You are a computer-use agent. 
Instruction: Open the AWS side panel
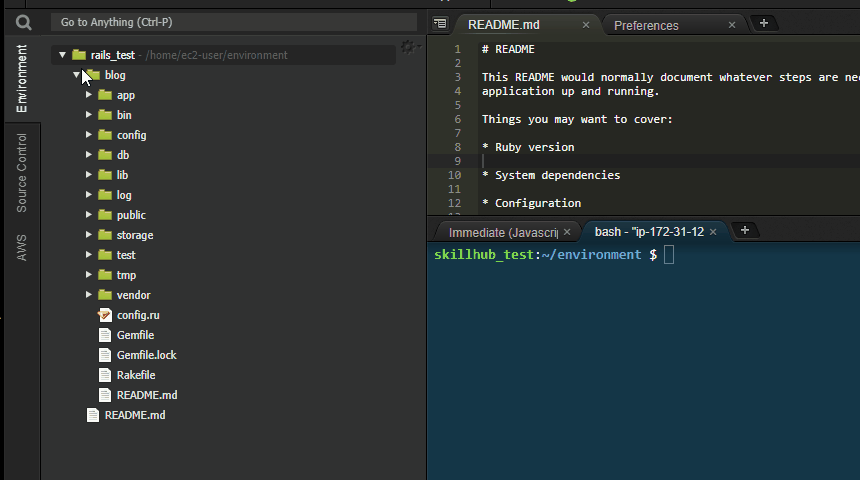pos(21,247)
